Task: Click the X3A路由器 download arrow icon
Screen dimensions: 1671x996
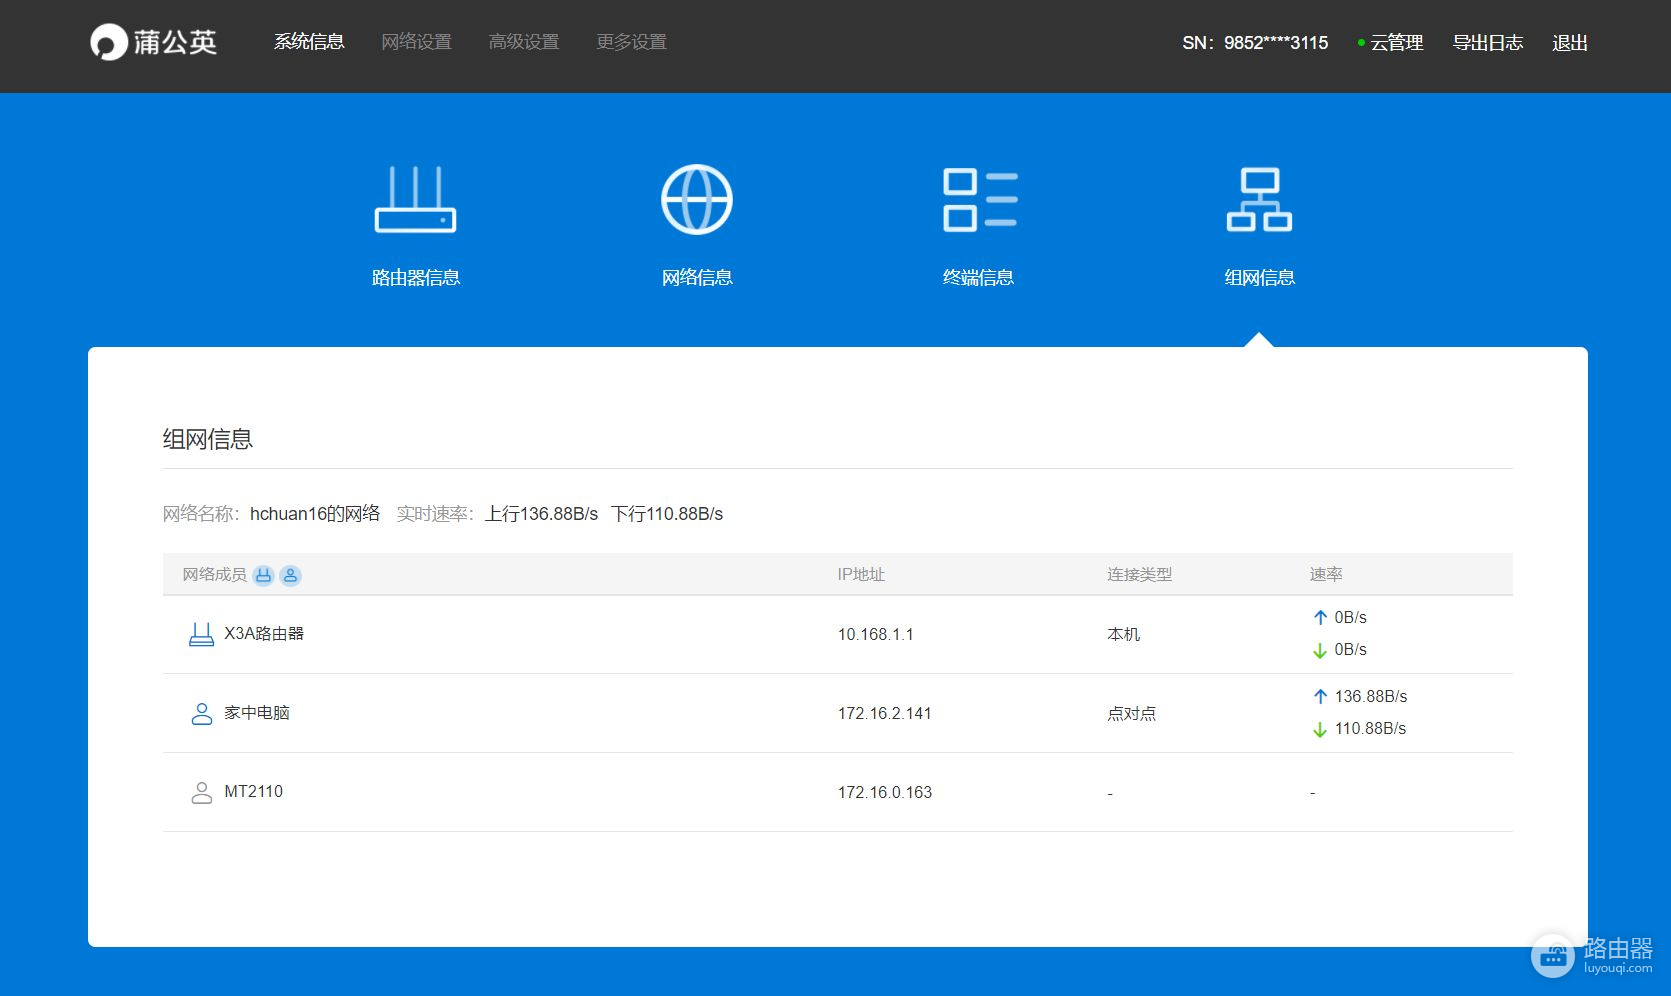Action: pos(1320,650)
